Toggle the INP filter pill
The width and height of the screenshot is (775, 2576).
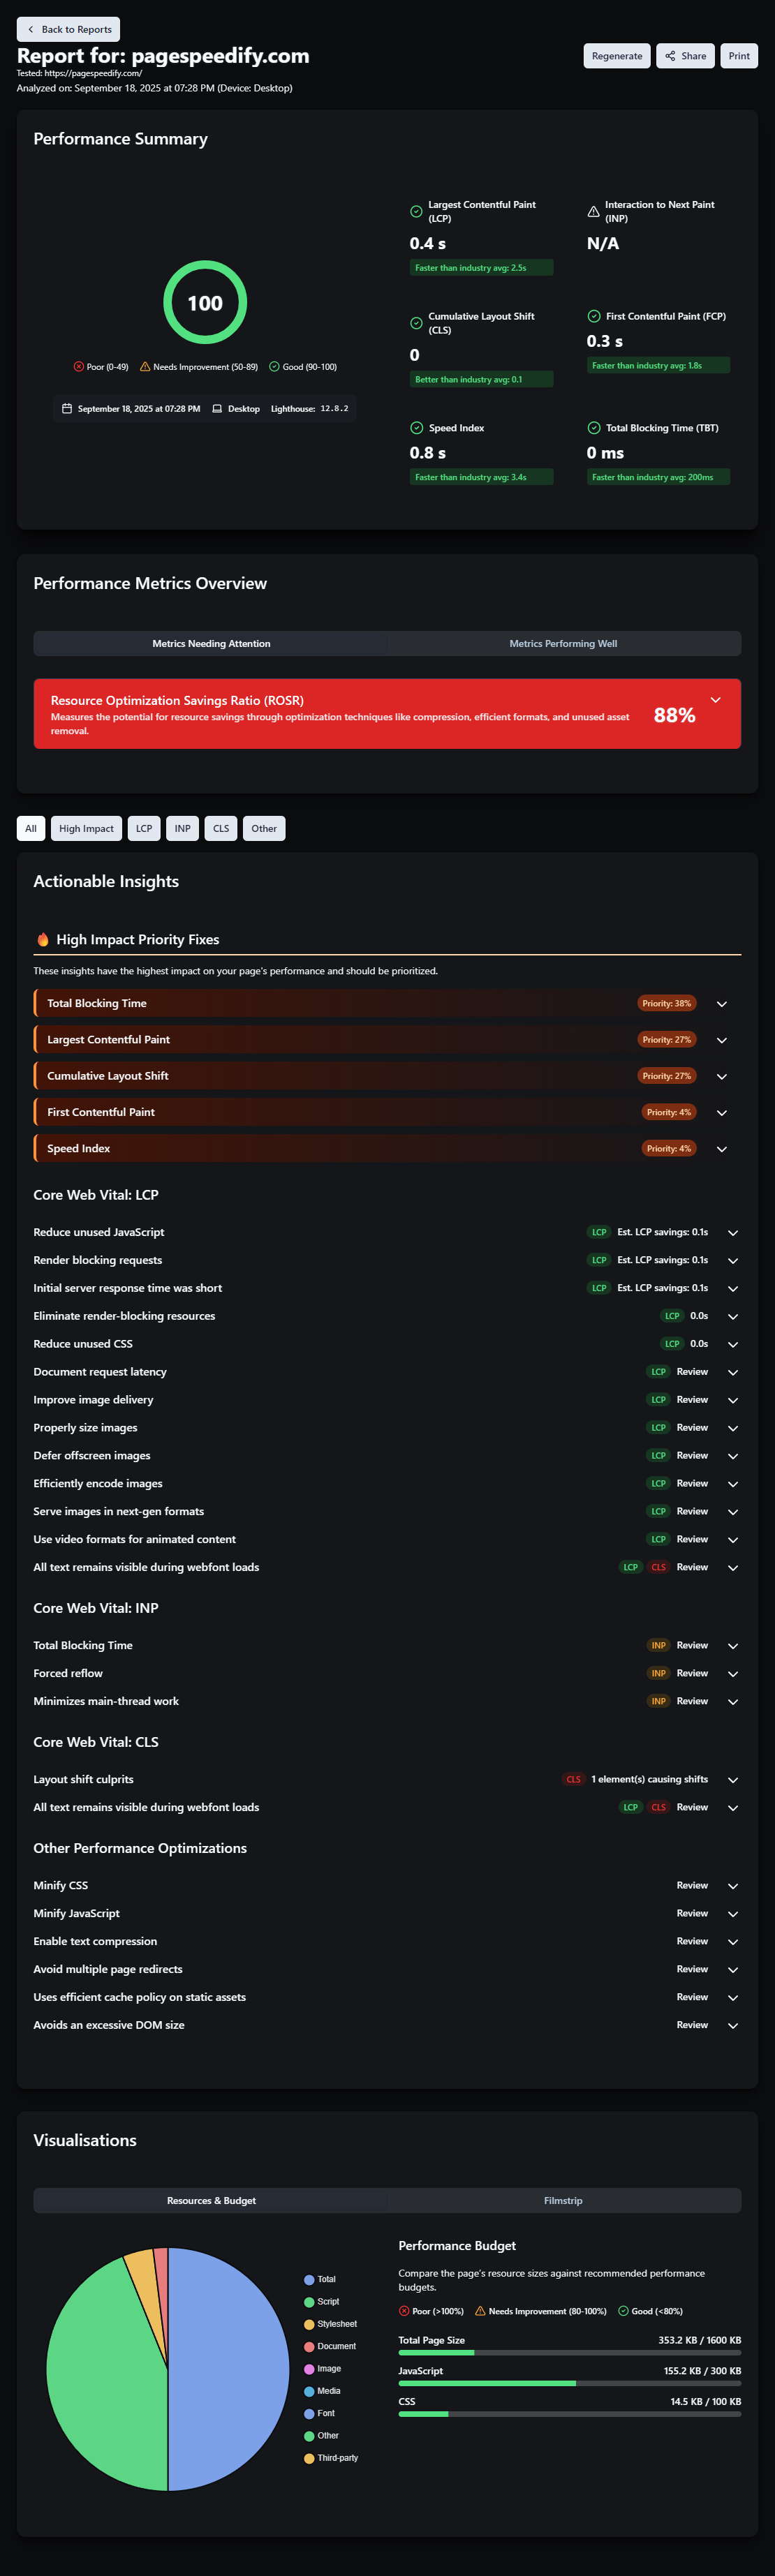182,828
